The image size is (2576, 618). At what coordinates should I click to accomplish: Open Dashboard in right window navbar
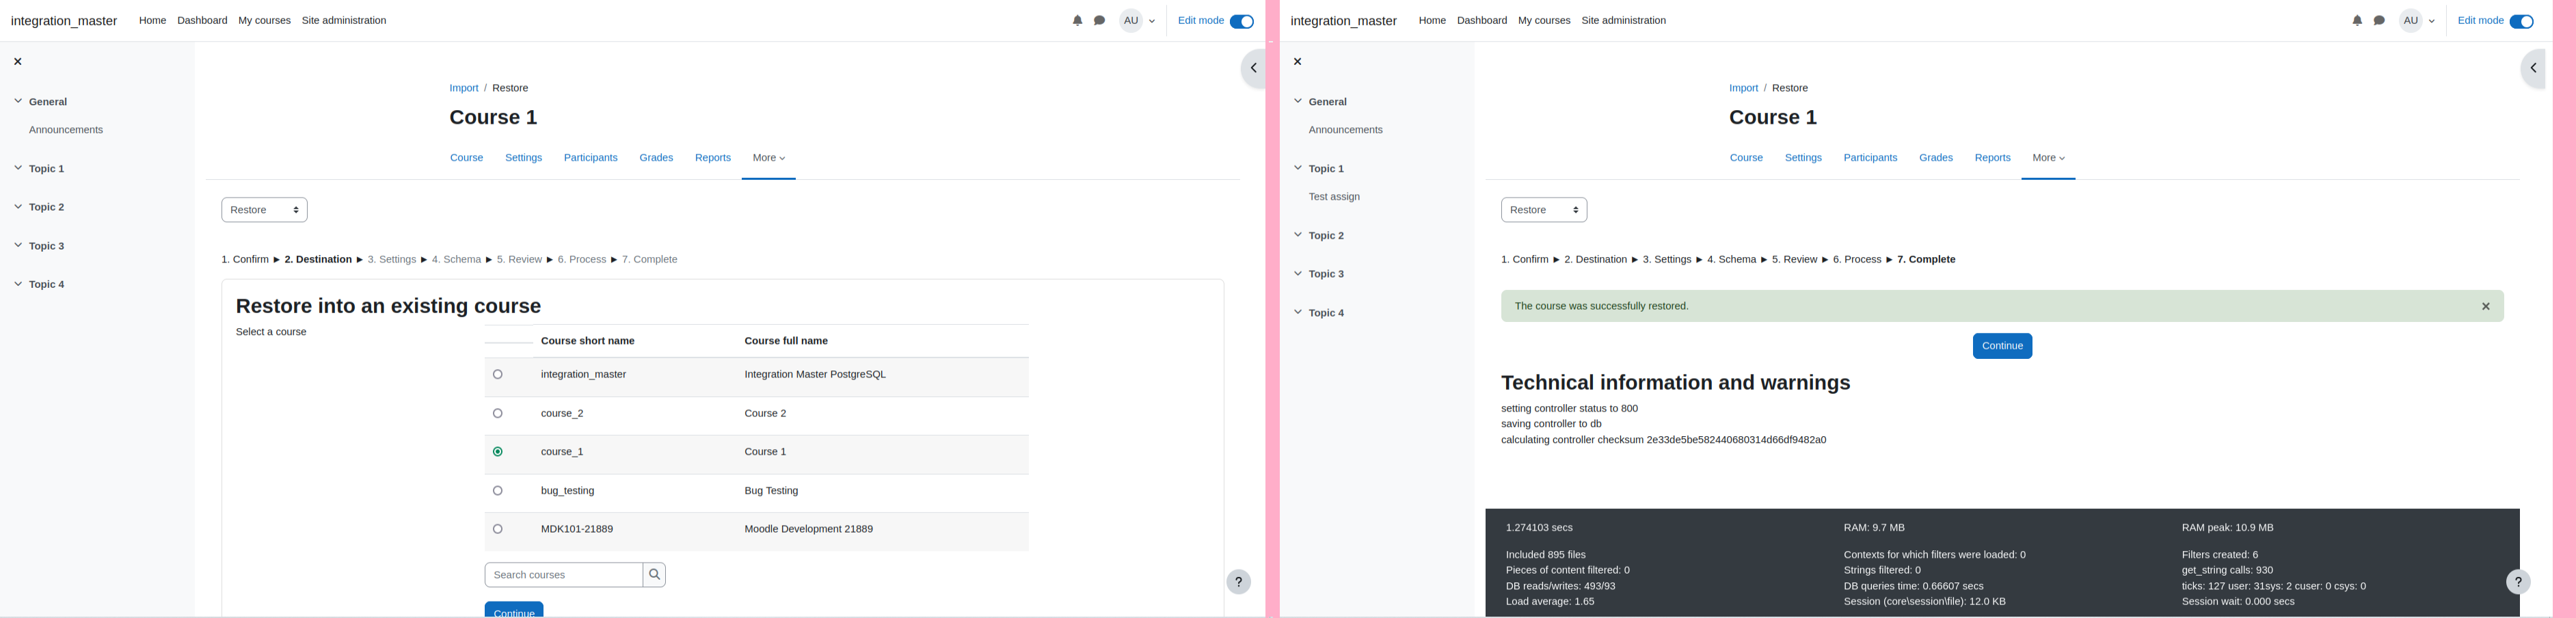1482,21
